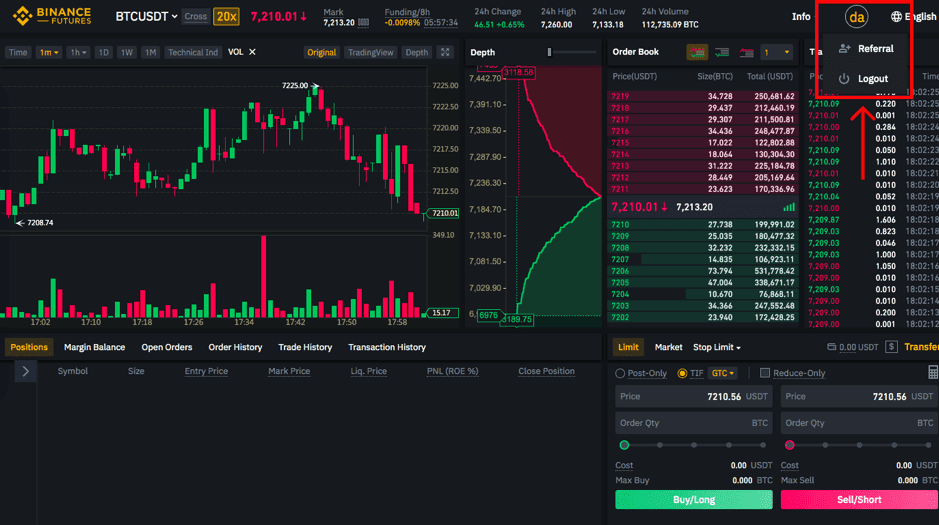
Task: Switch chart to Depth view
Action: pos(416,52)
